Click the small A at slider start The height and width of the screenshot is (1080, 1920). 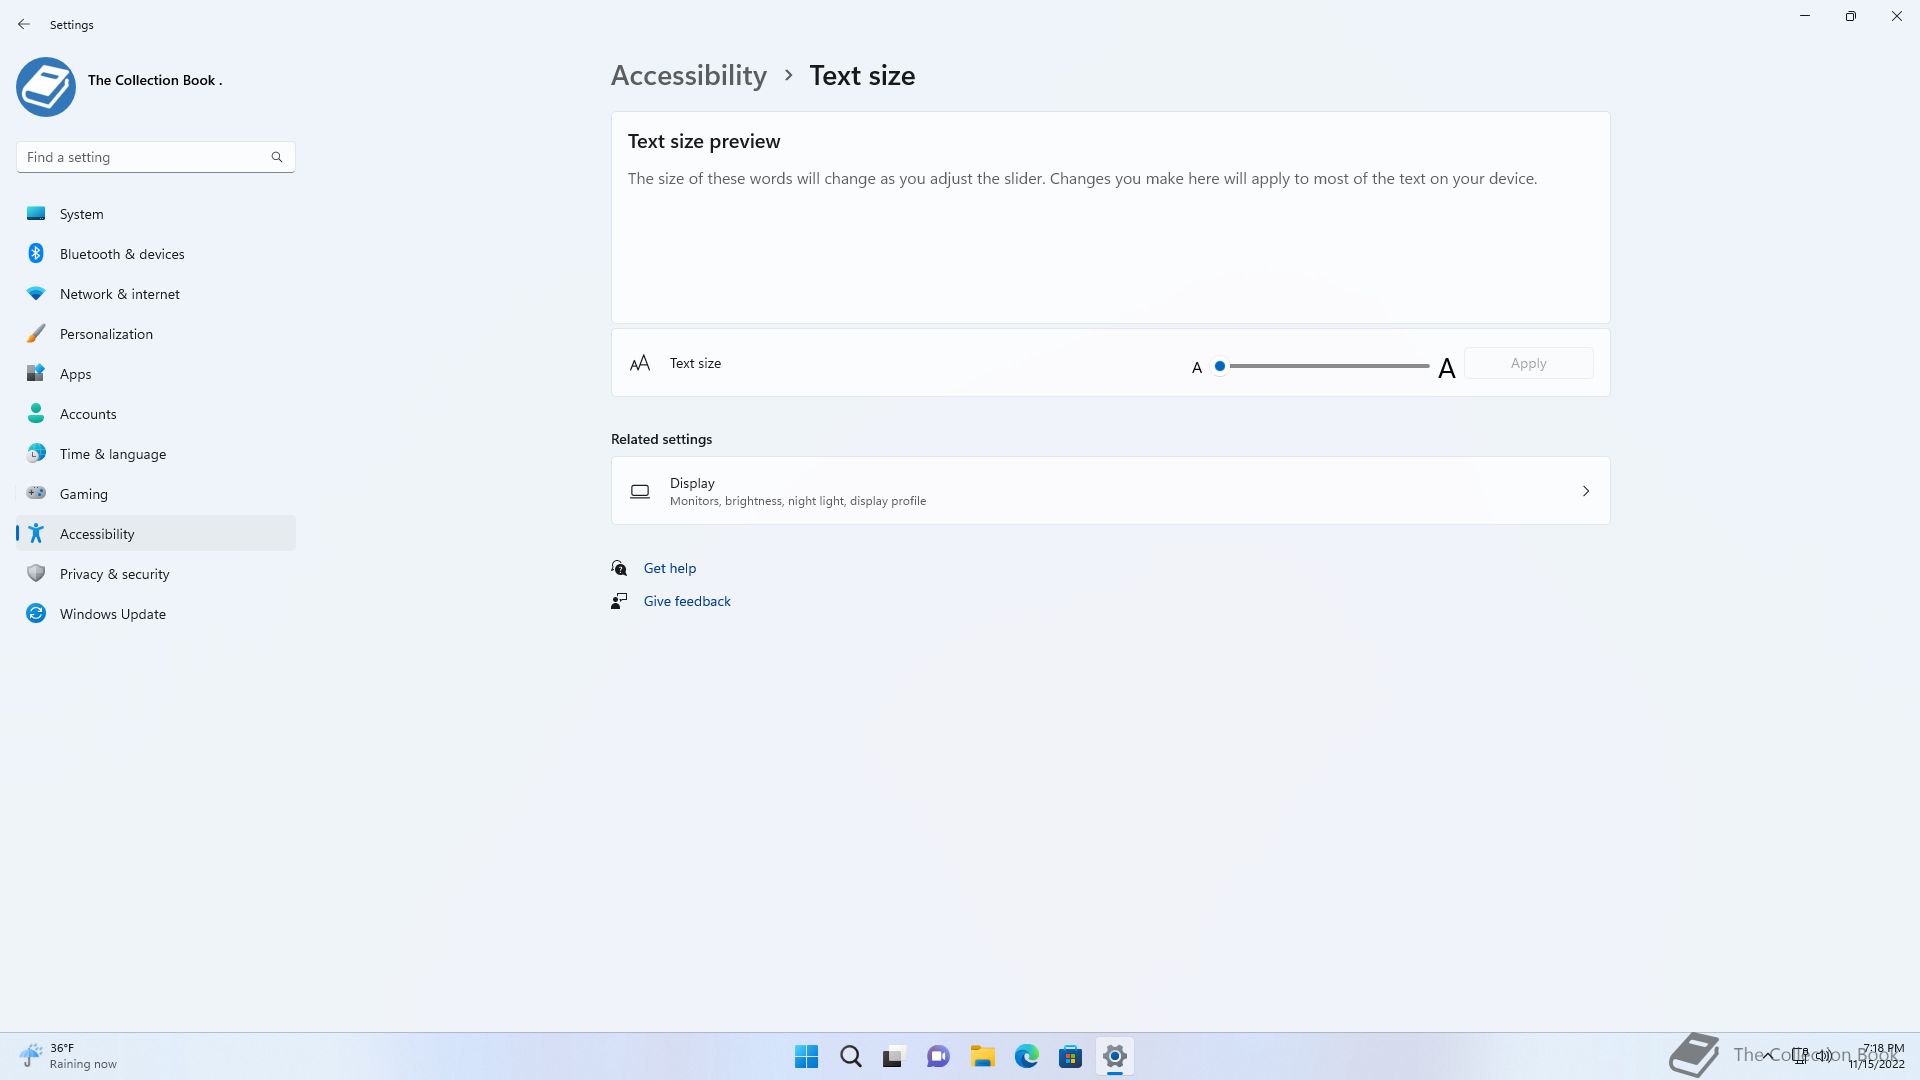(x=1197, y=368)
